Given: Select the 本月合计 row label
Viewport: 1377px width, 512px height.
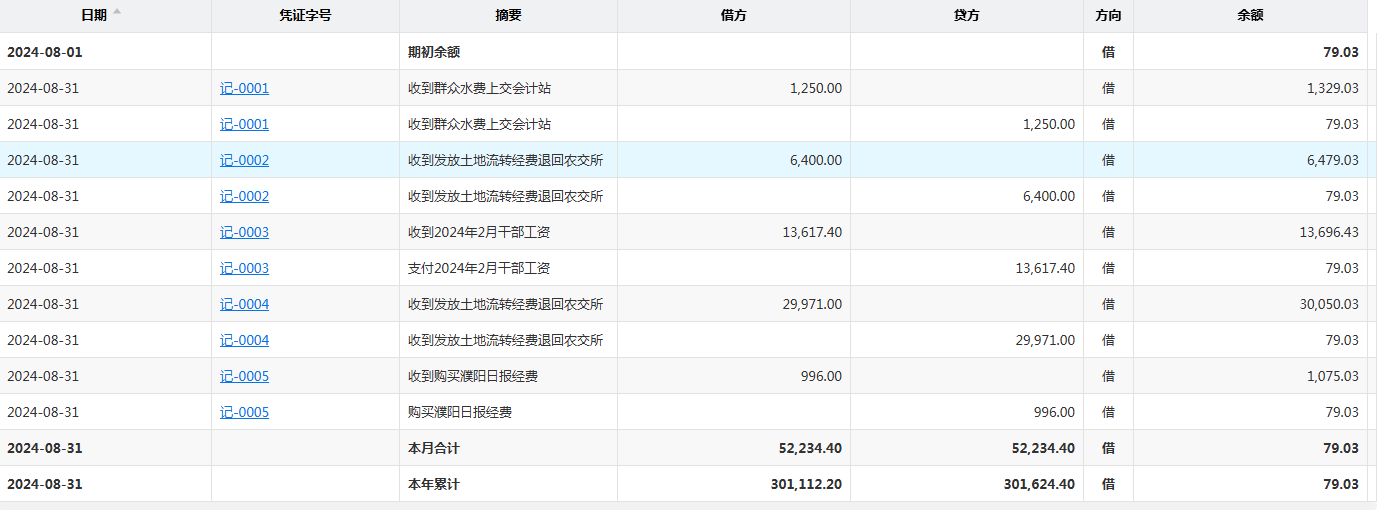Looking at the screenshot, I should [x=434, y=448].
